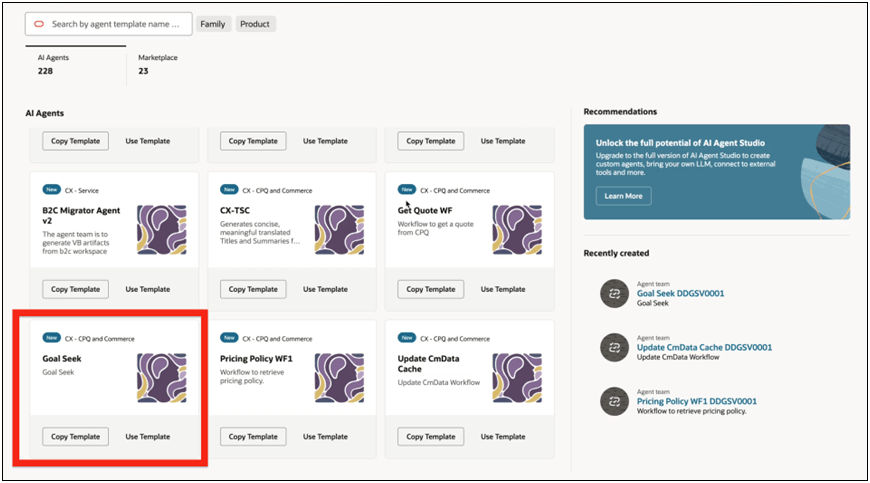Viewport: 870px width, 483px height.
Task: Click the search by agent template name field
Action: coord(109,24)
